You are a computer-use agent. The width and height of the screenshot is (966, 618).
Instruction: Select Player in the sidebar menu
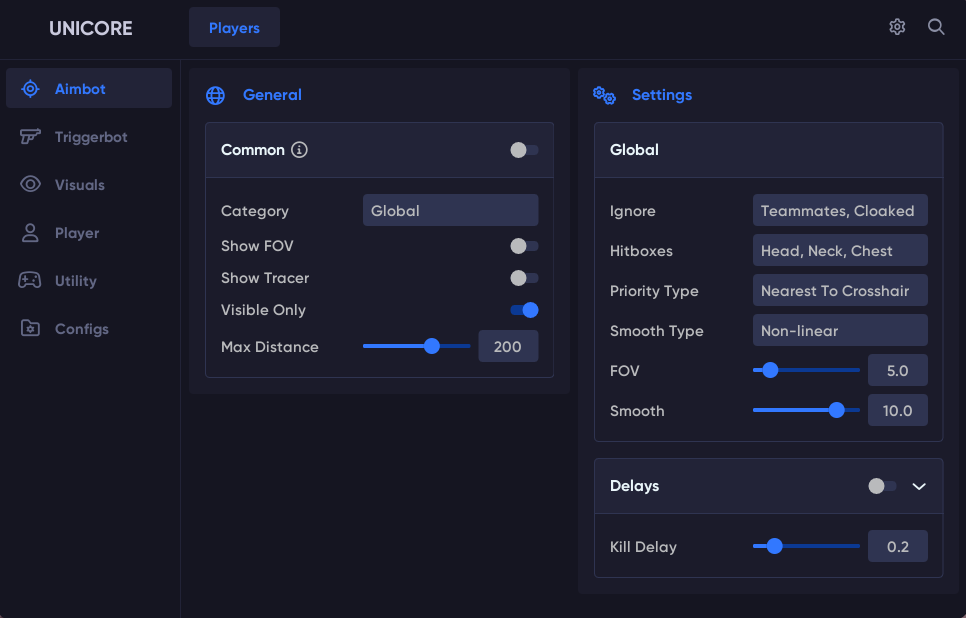[x=77, y=233]
